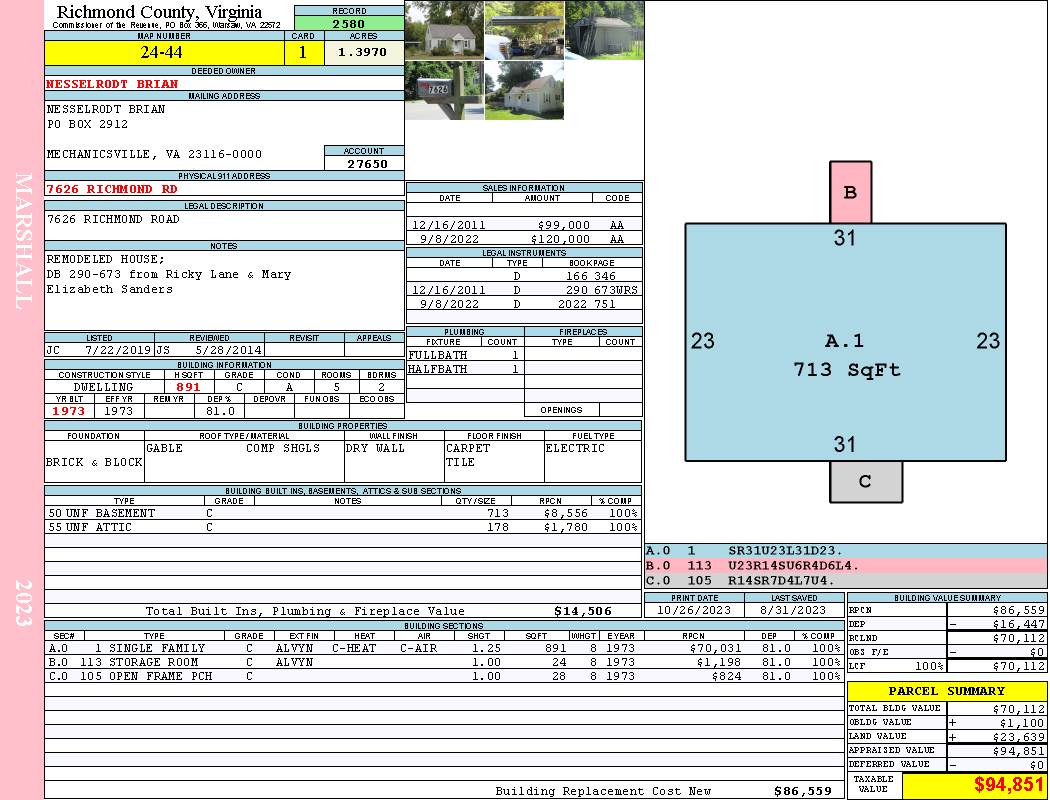This screenshot has height=800, width=1050.
Task: Click the account number 27650
Action: pos(367,164)
